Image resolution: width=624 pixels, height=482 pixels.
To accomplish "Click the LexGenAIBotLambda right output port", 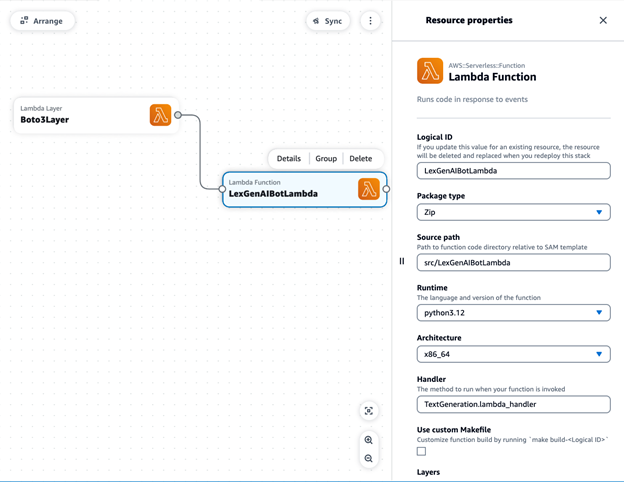I will coord(386,189).
